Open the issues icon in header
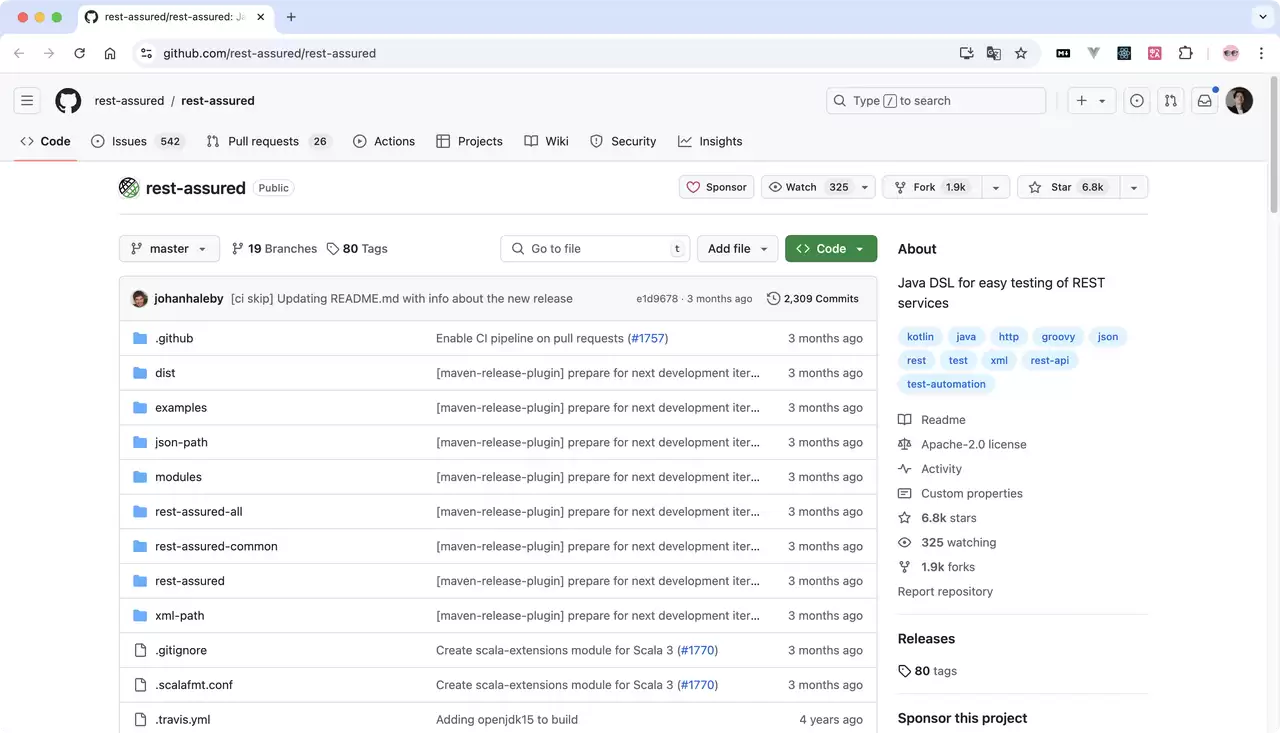The width and height of the screenshot is (1280, 733). 1137,100
